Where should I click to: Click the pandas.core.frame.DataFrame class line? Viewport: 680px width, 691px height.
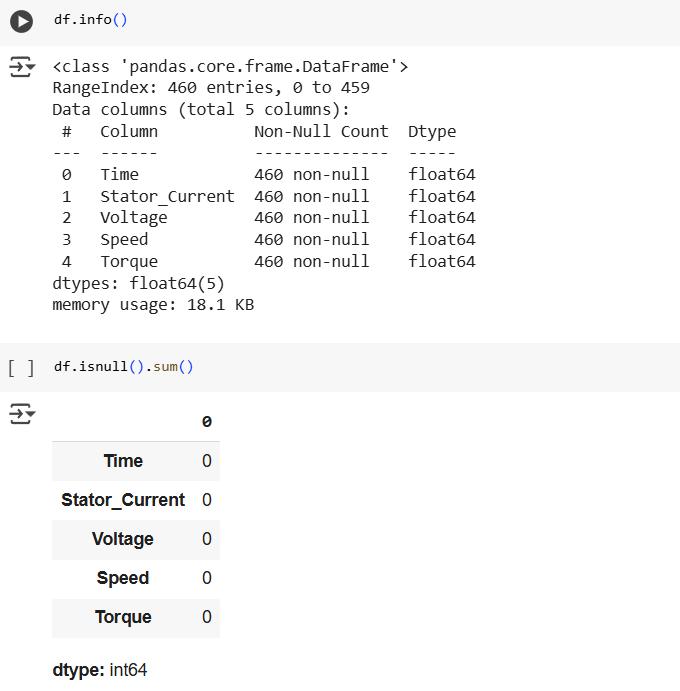coord(230,67)
